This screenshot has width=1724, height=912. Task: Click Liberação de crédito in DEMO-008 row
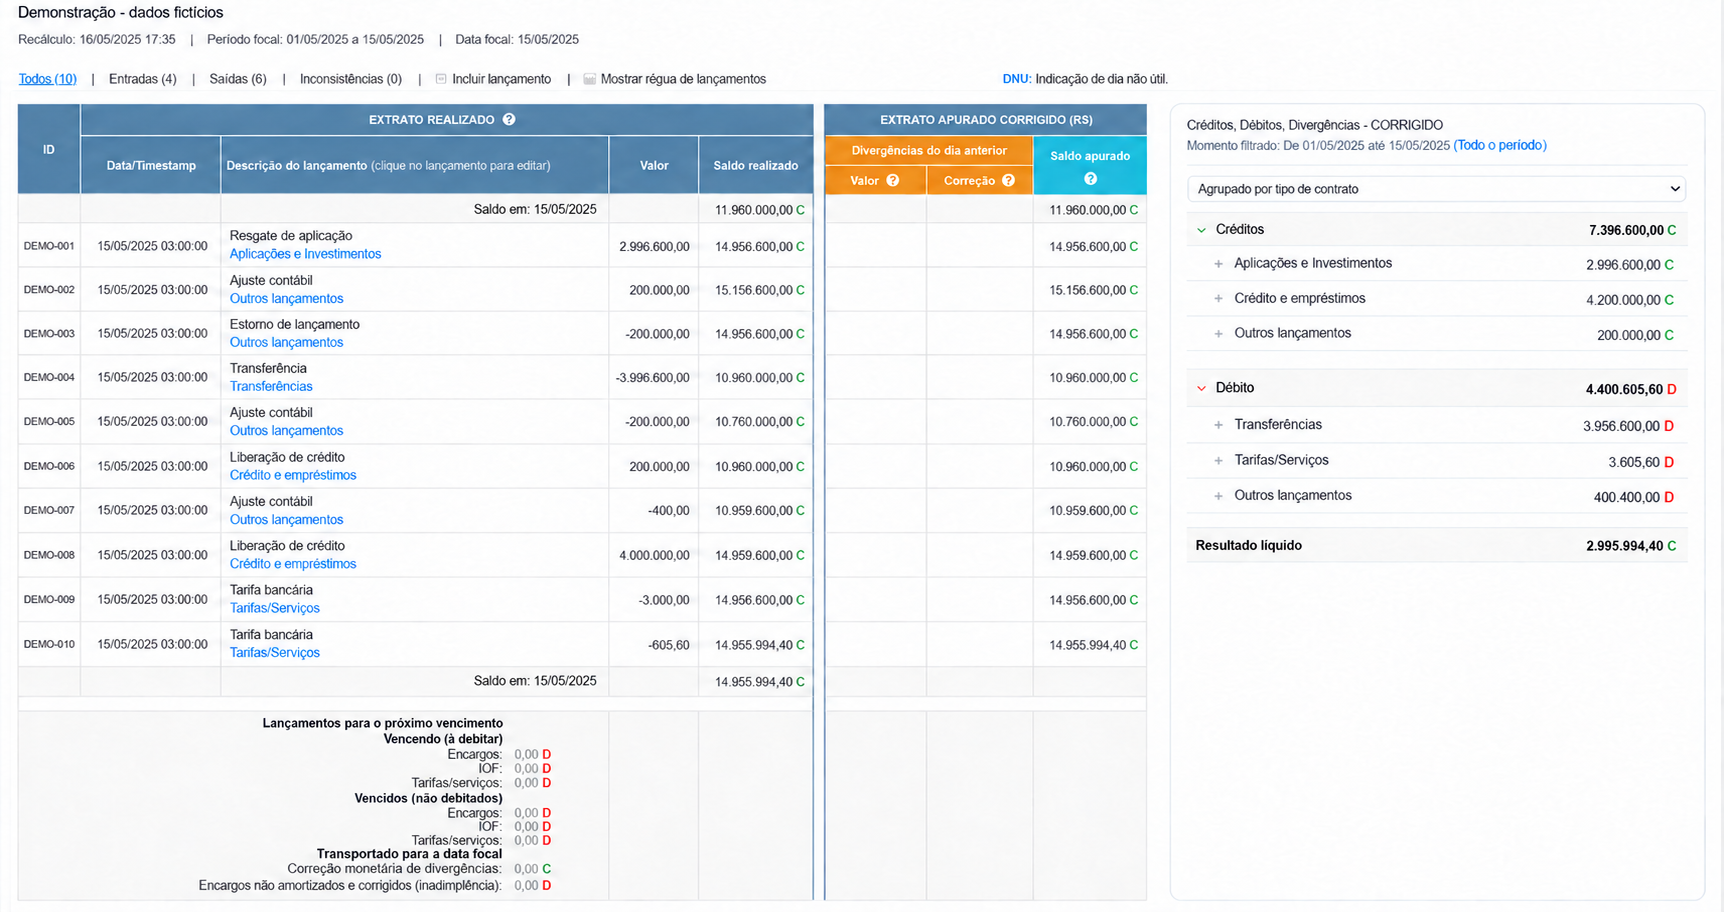click(287, 546)
